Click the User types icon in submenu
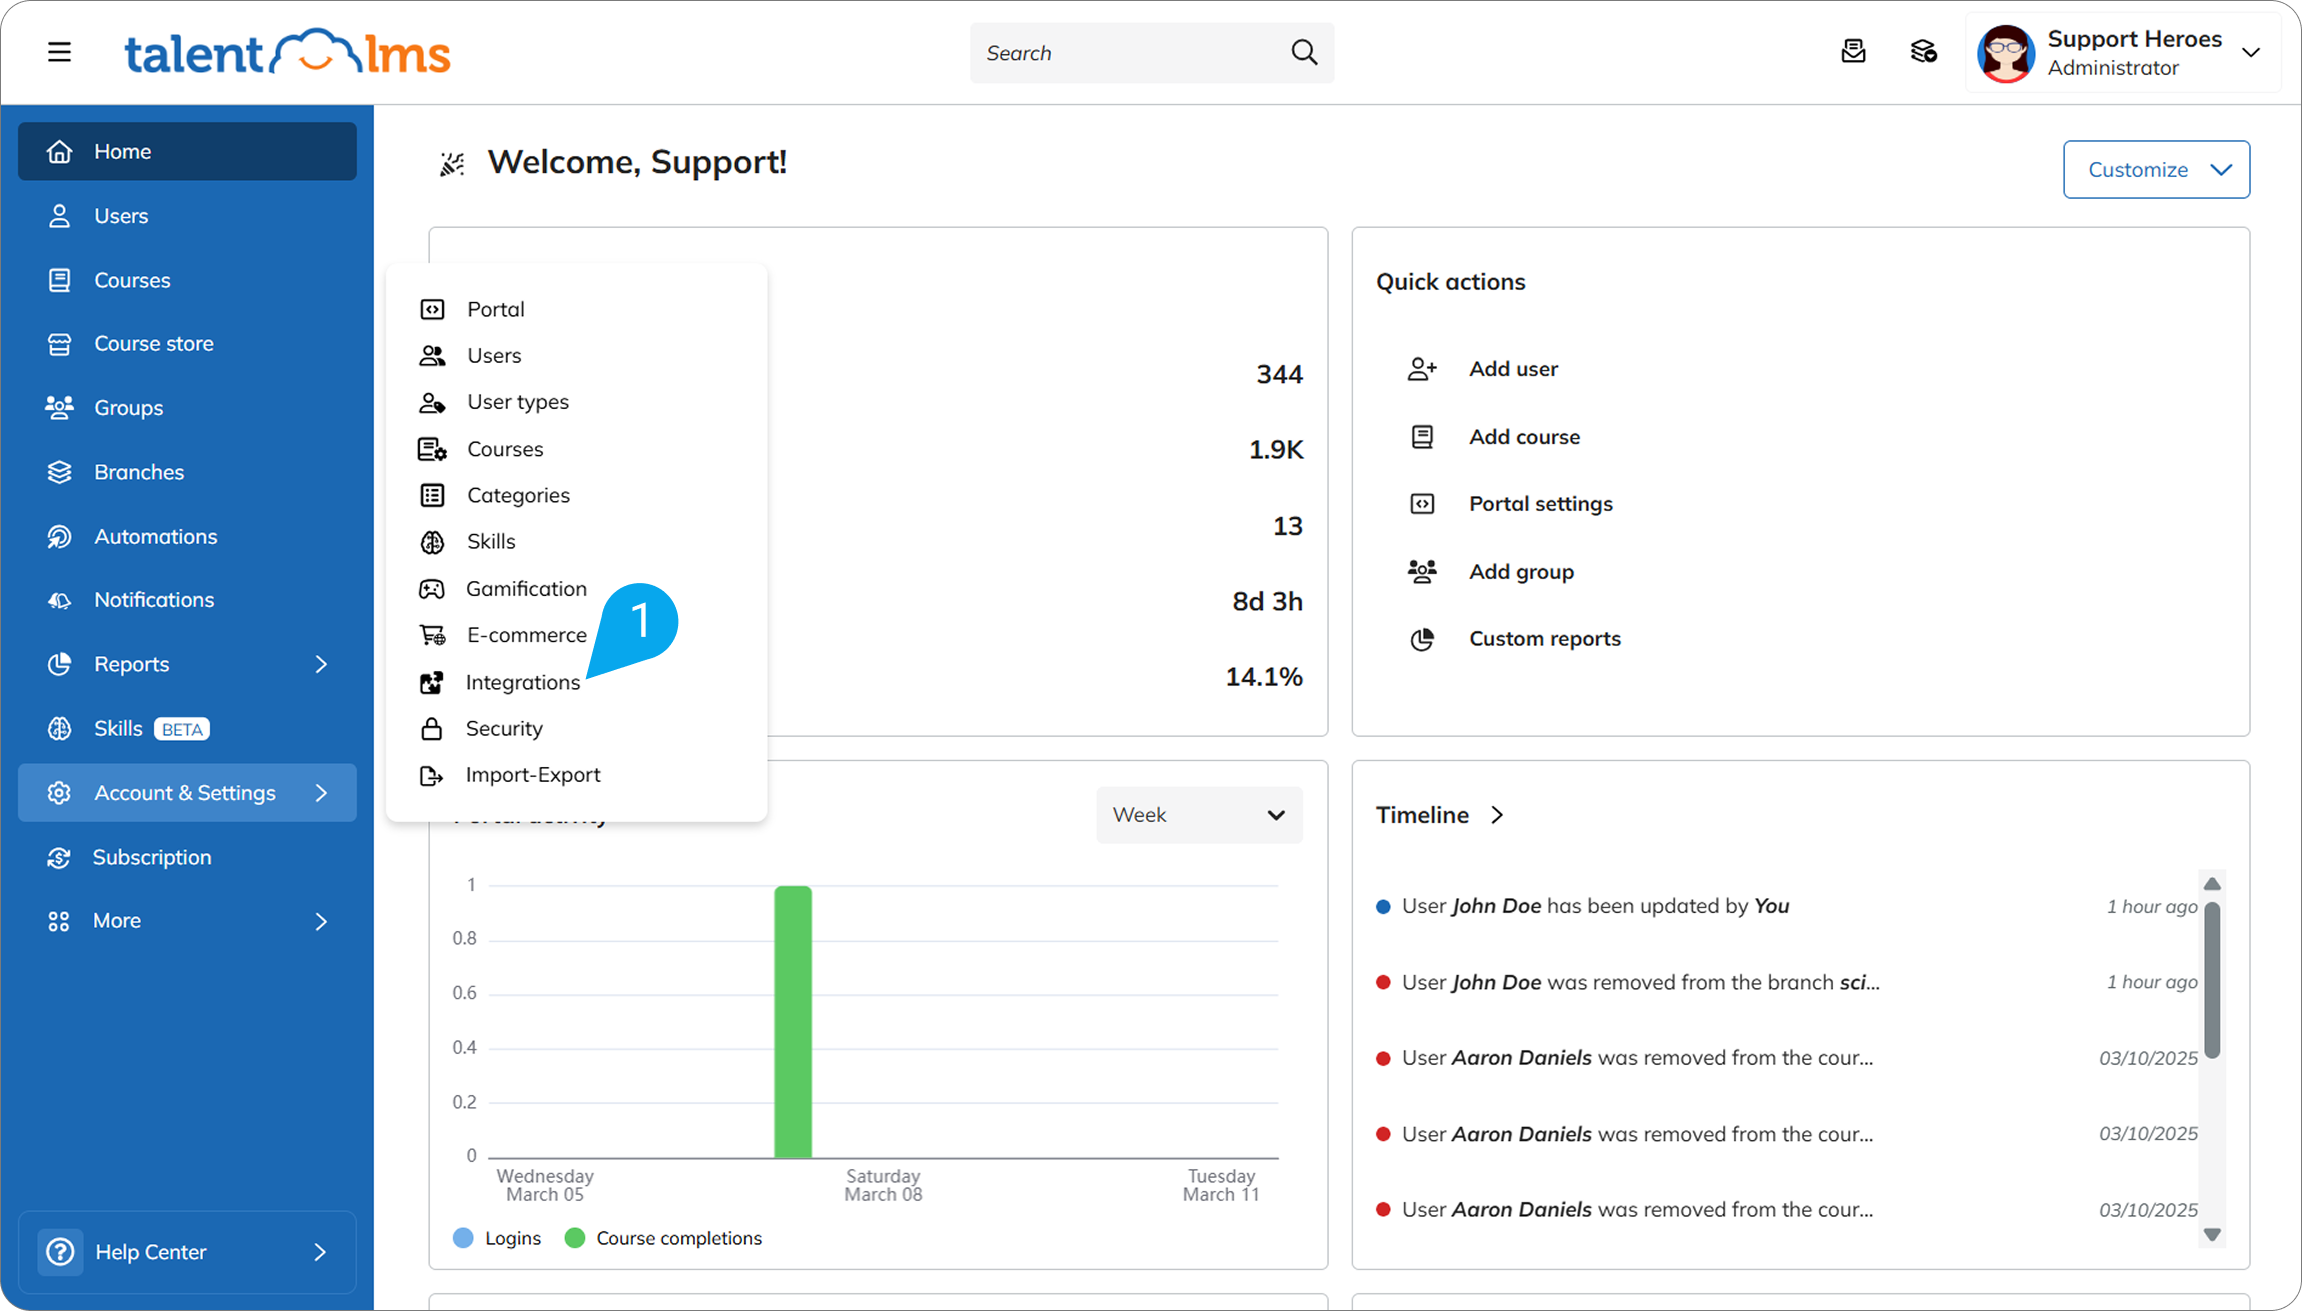 [x=432, y=402]
